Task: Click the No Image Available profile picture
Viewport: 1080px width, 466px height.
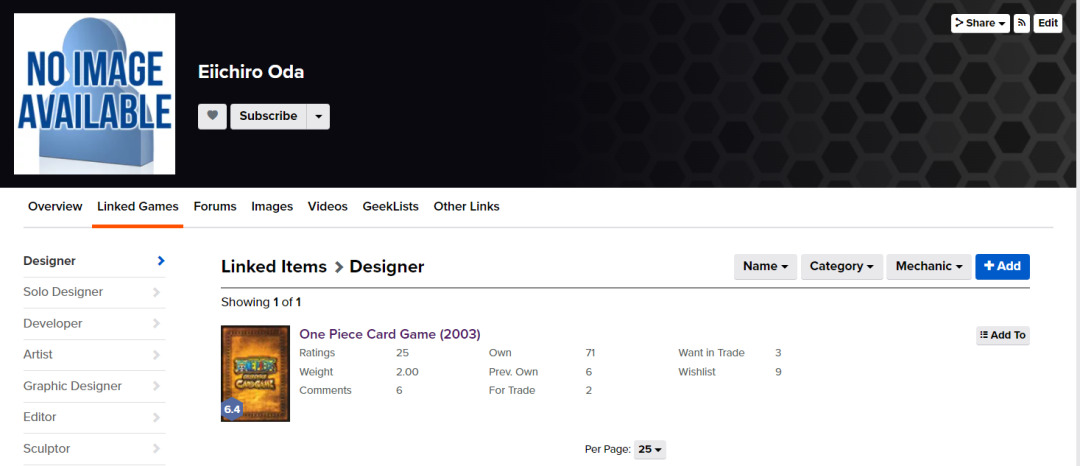Action: (x=94, y=94)
